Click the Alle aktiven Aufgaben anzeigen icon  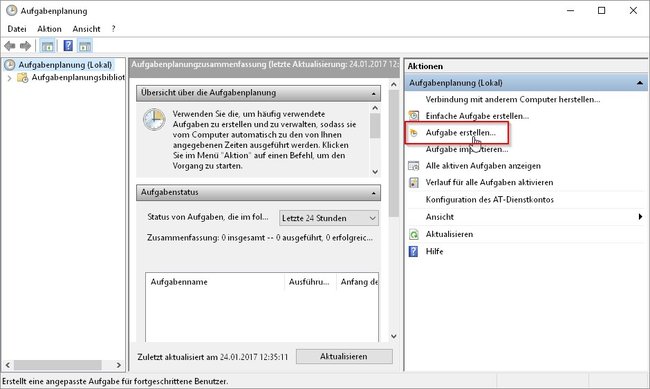coord(414,166)
